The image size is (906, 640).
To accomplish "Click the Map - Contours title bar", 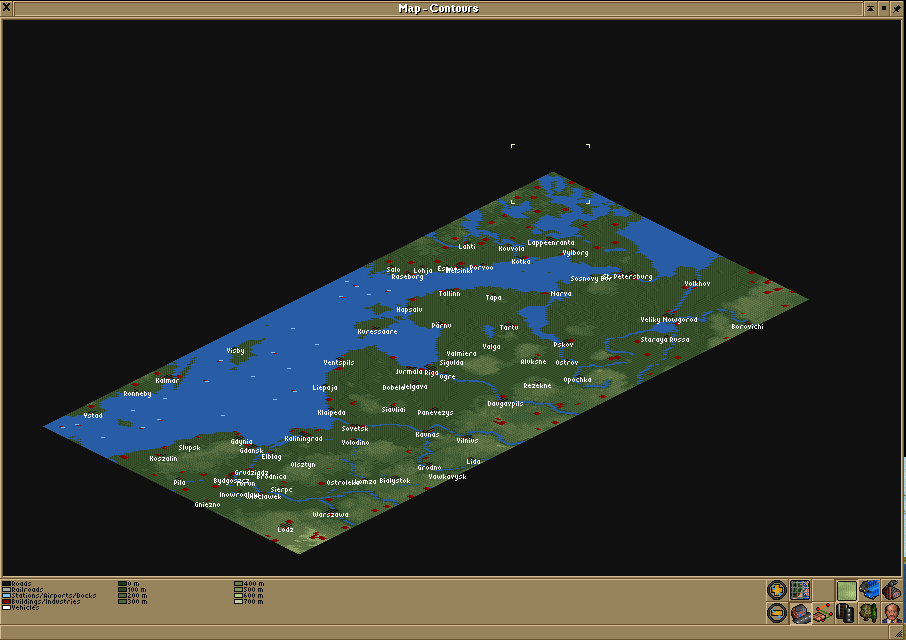I will 439,8.
